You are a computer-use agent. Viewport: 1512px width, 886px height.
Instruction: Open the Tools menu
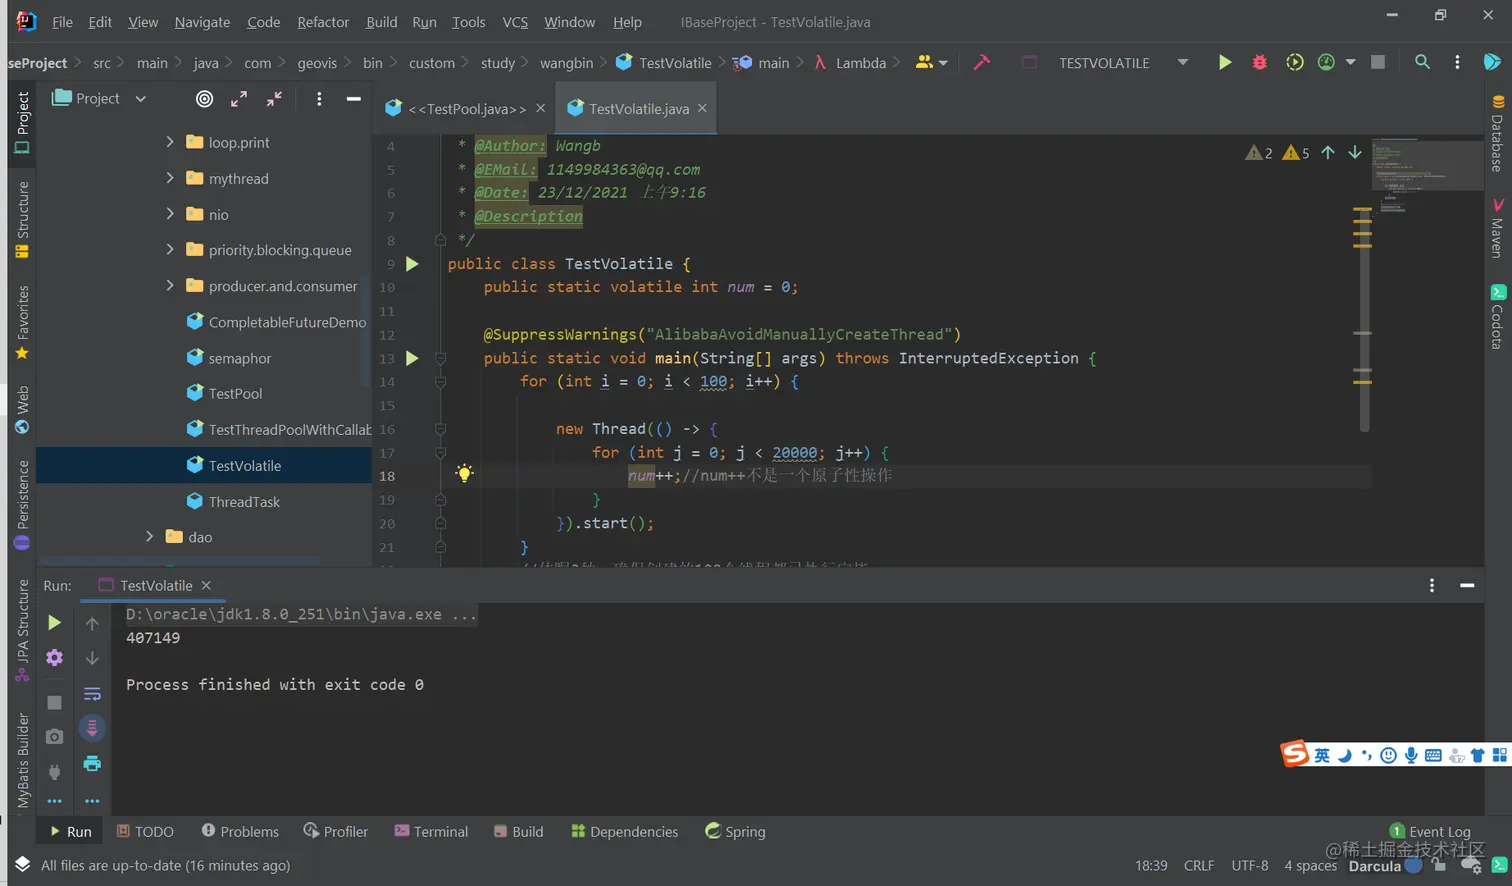(x=468, y=21)
